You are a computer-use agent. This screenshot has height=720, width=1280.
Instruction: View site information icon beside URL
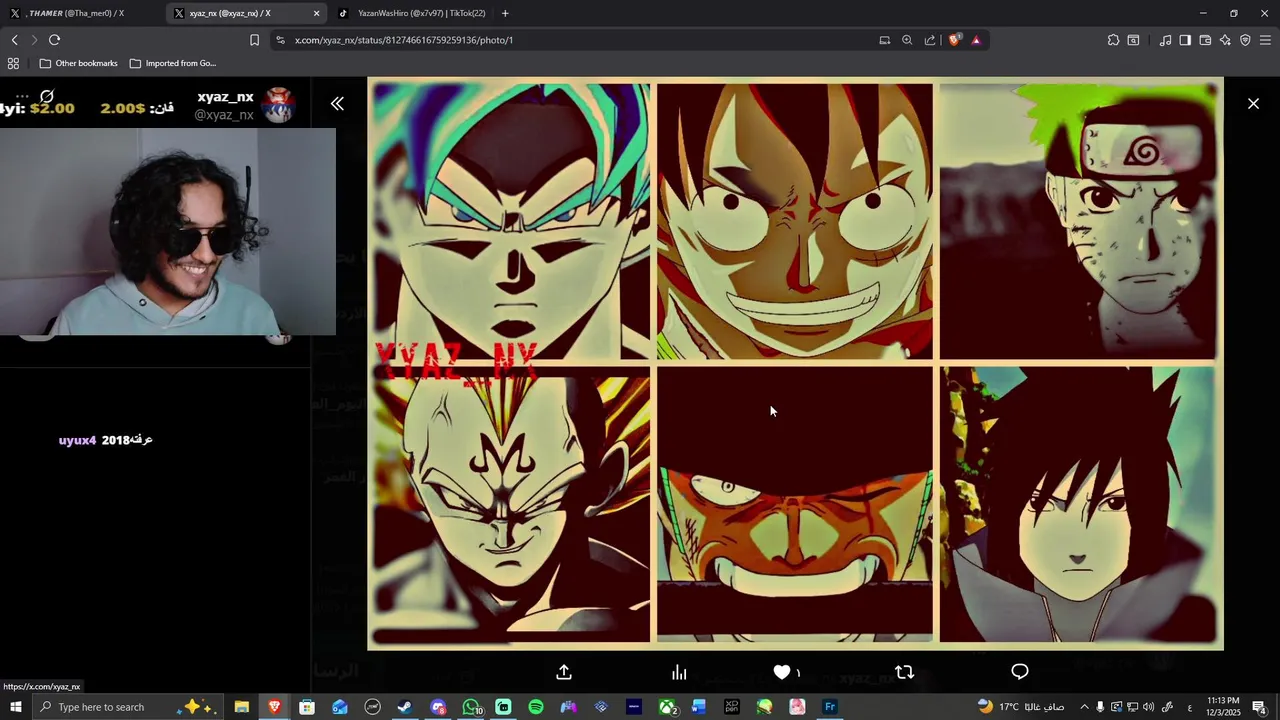point(280,40)
